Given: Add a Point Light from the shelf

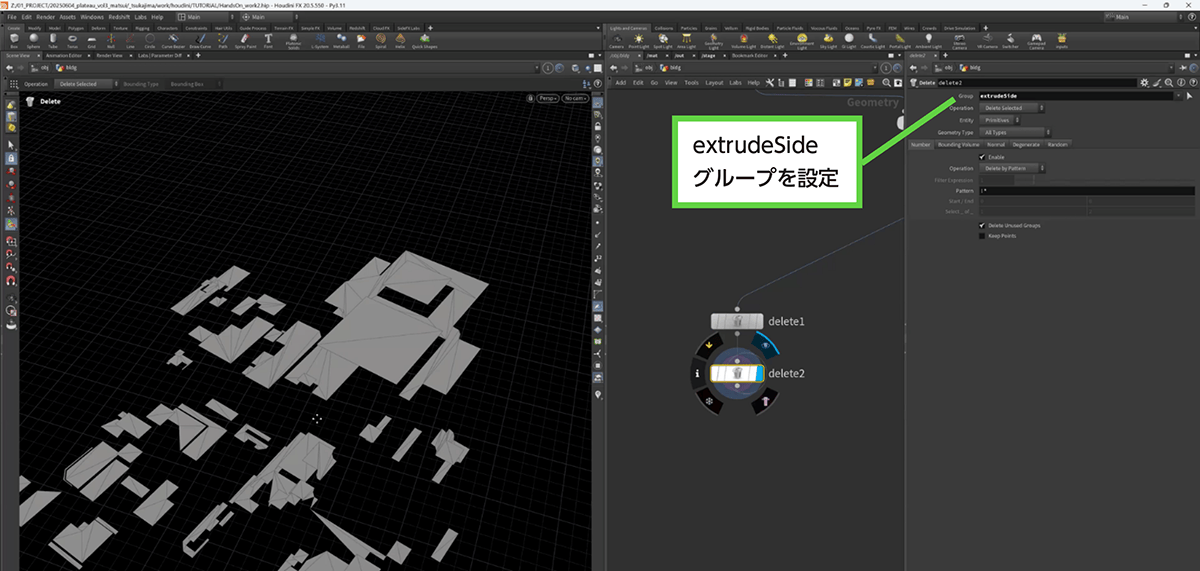Looking at the screenshot, I should (x=640, y=40).
